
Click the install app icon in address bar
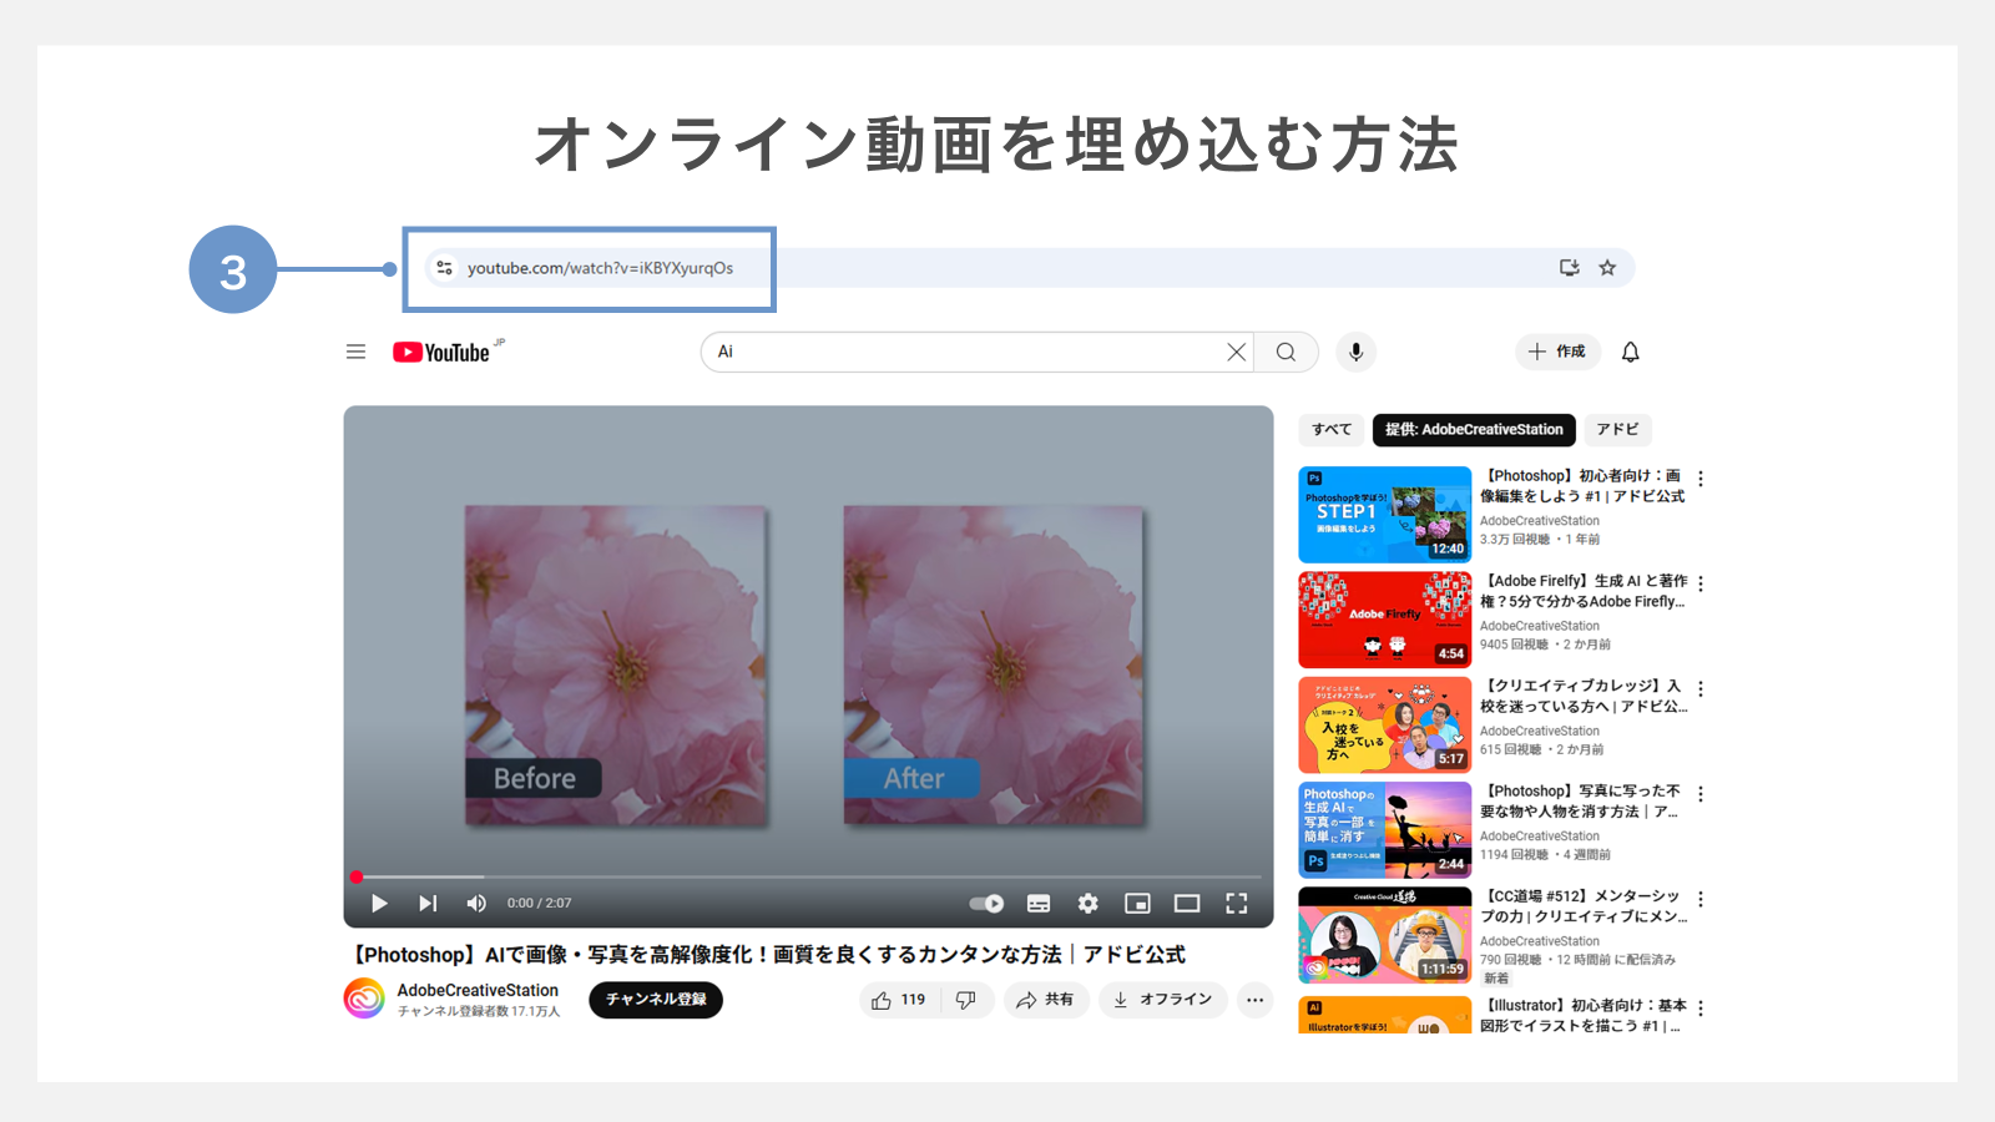[1569, 268]
